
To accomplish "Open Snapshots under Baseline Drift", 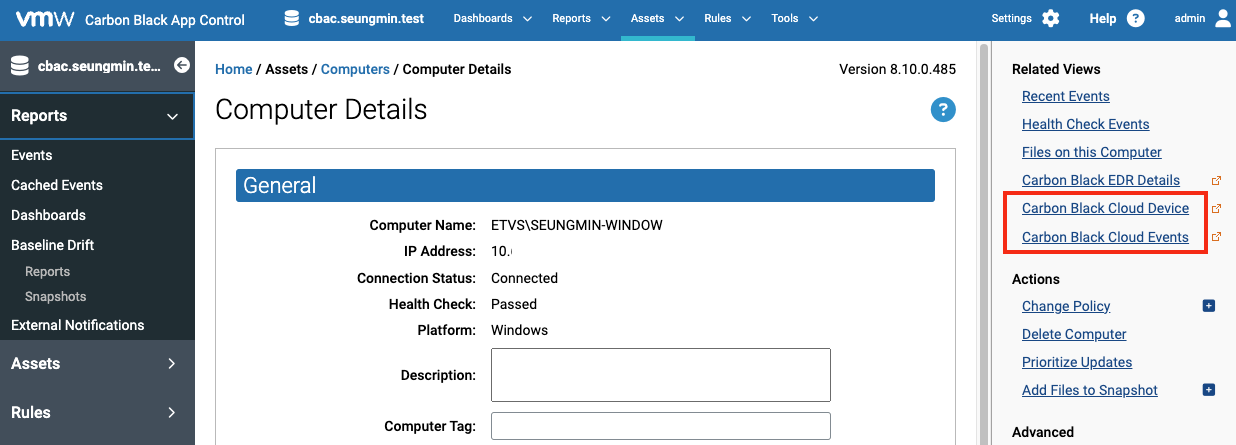I will tap(55, 297).
